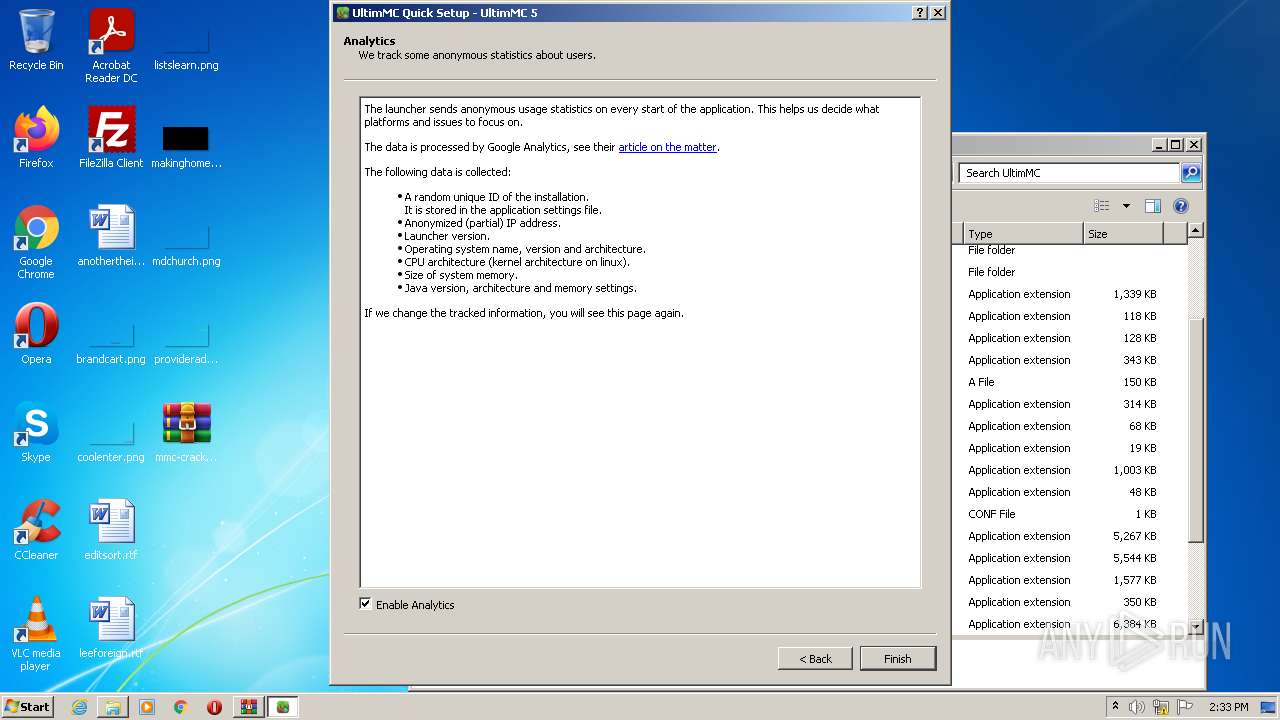Screen dimensions: 1280x720
Task: Select the listslearn.png desktop file
Action: click(186, 46)
